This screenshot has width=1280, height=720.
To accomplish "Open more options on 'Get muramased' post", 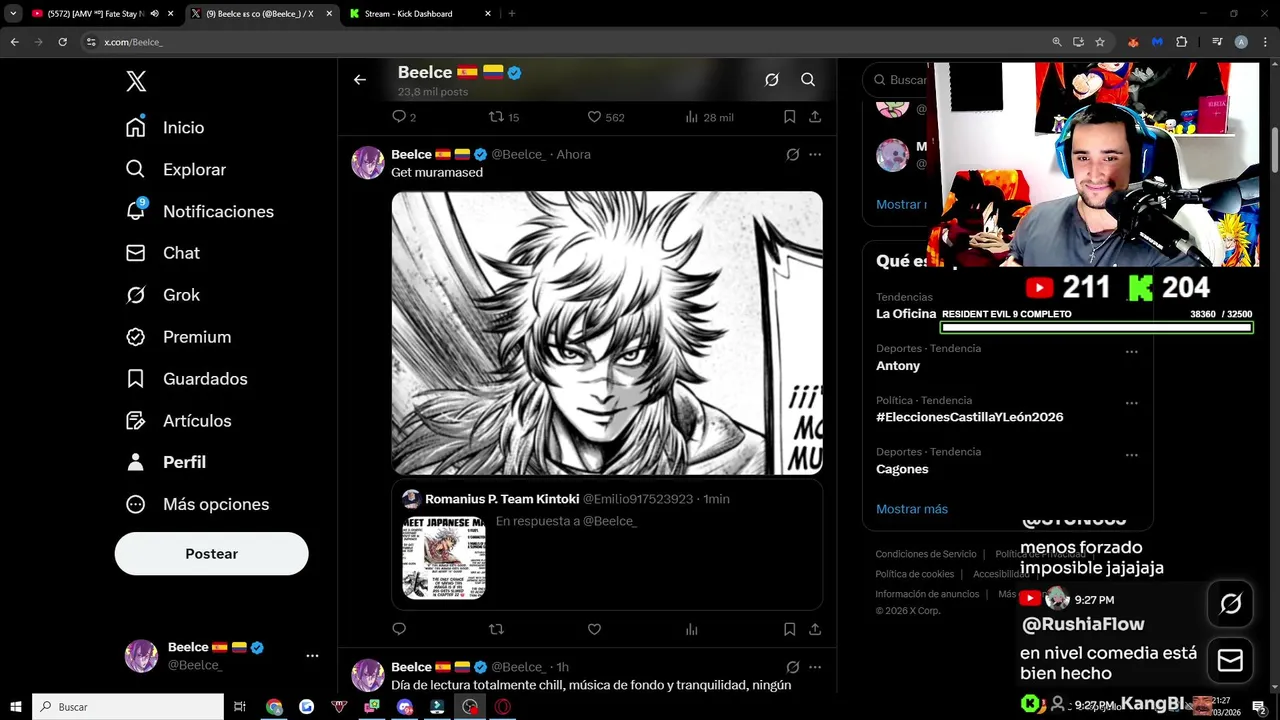I will tap(815, 154).
